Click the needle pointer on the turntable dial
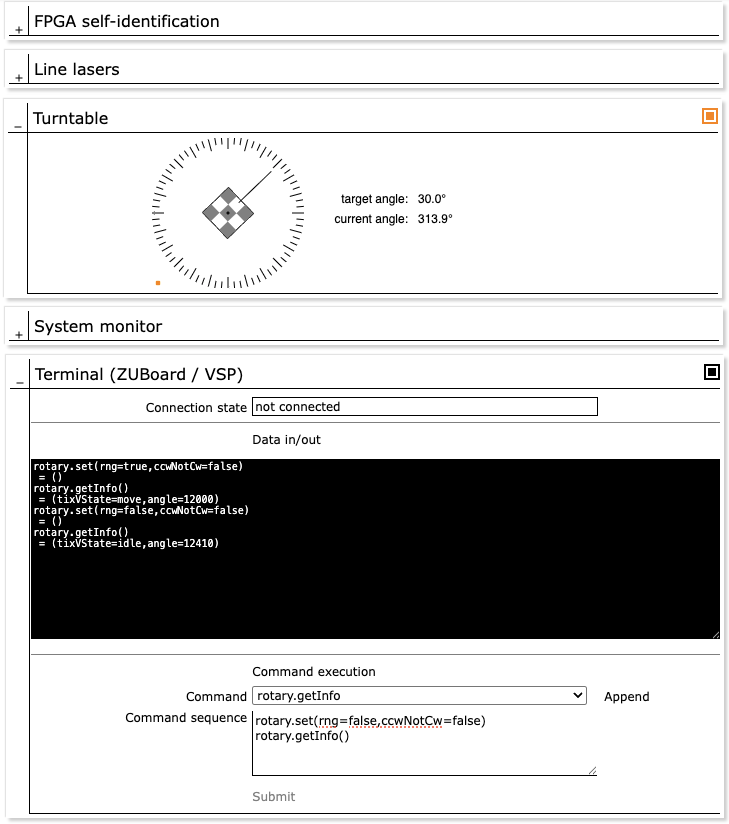The height and width of the screenshot is (824, 729). [x=253, y=189]
